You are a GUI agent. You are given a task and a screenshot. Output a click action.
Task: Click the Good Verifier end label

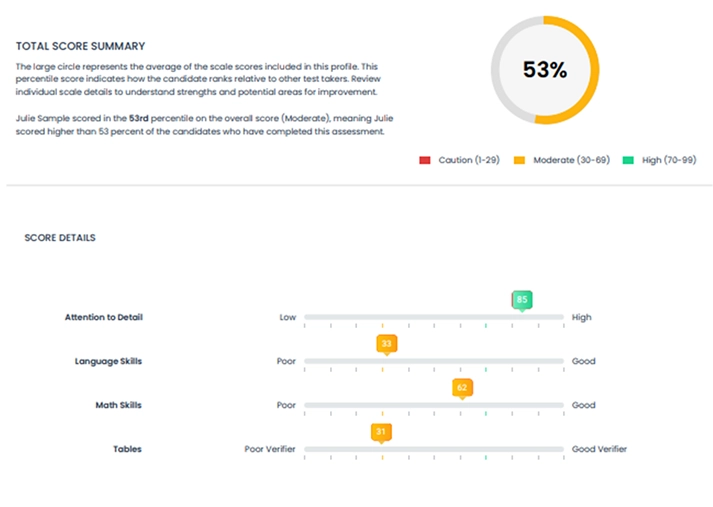pos(599,449)
